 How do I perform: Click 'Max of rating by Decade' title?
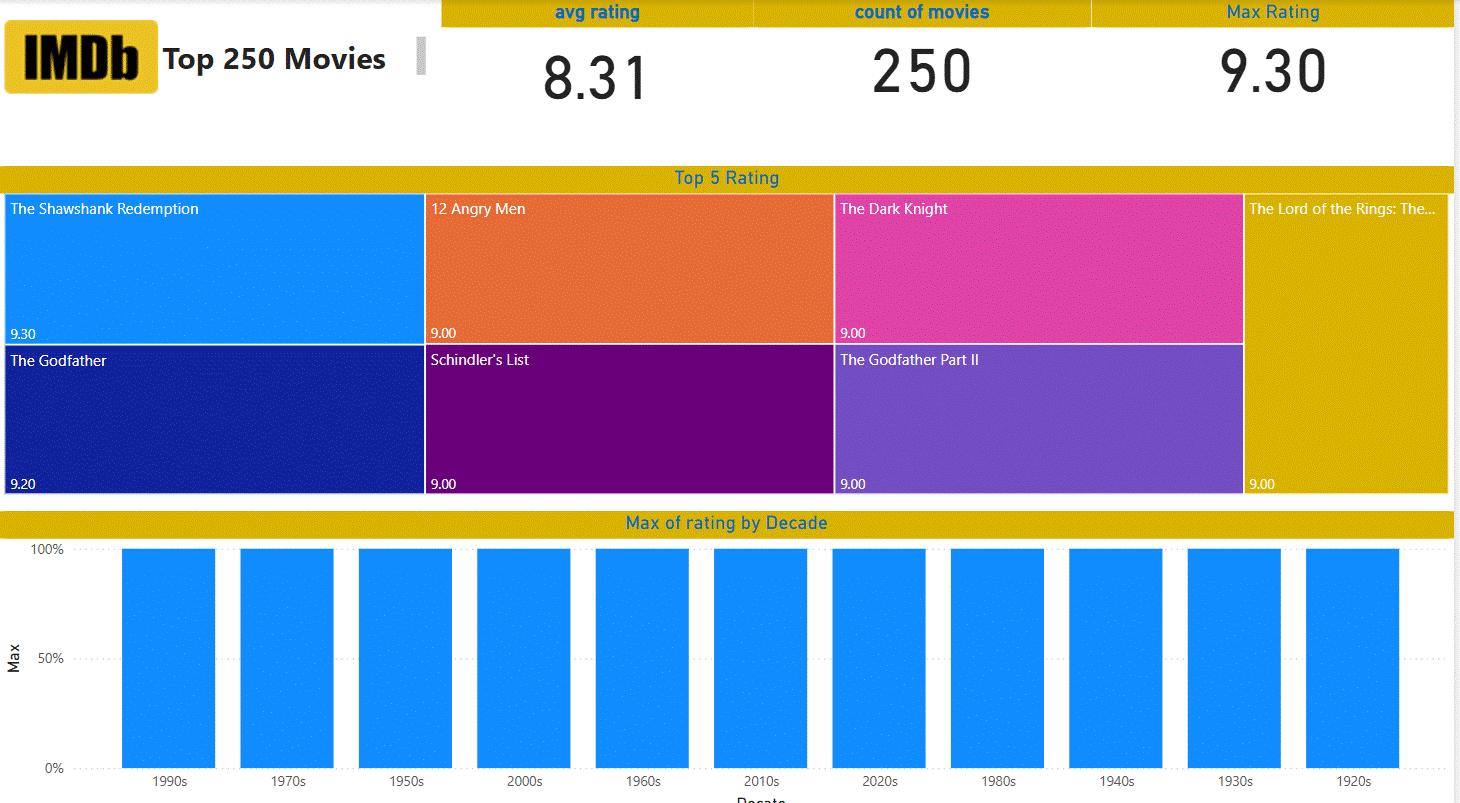tap(727, 523)
